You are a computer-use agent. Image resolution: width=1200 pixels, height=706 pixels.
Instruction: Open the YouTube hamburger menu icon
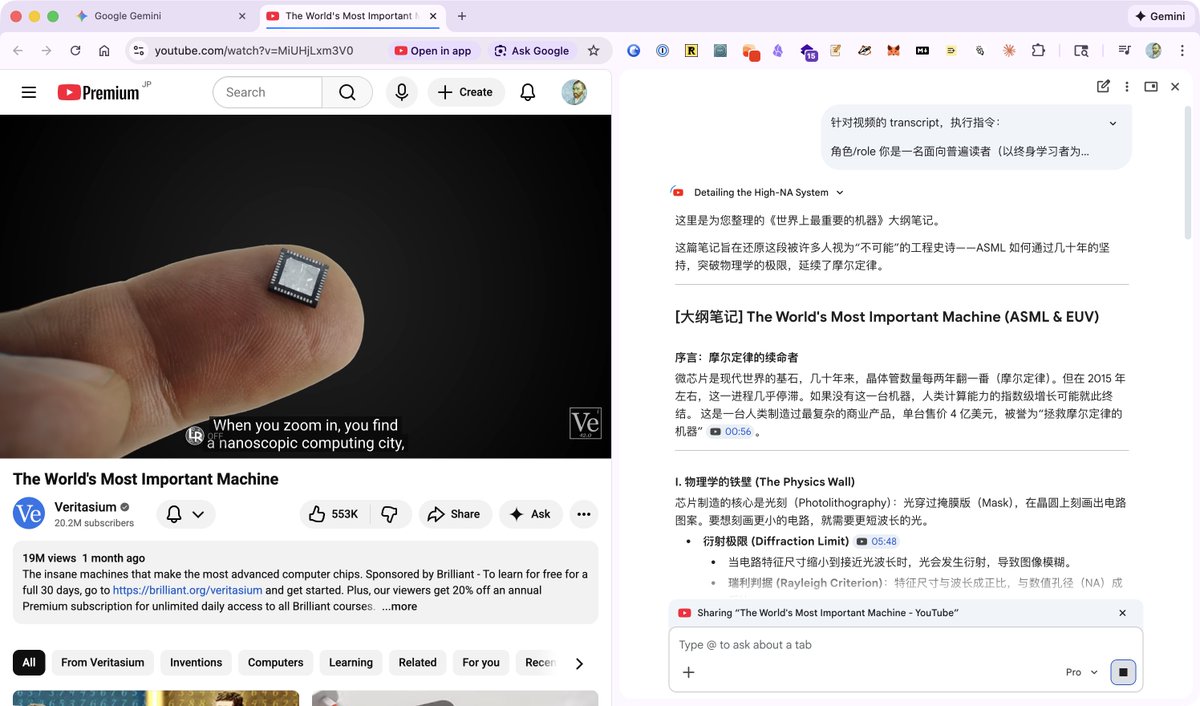[x=28, y=91]
